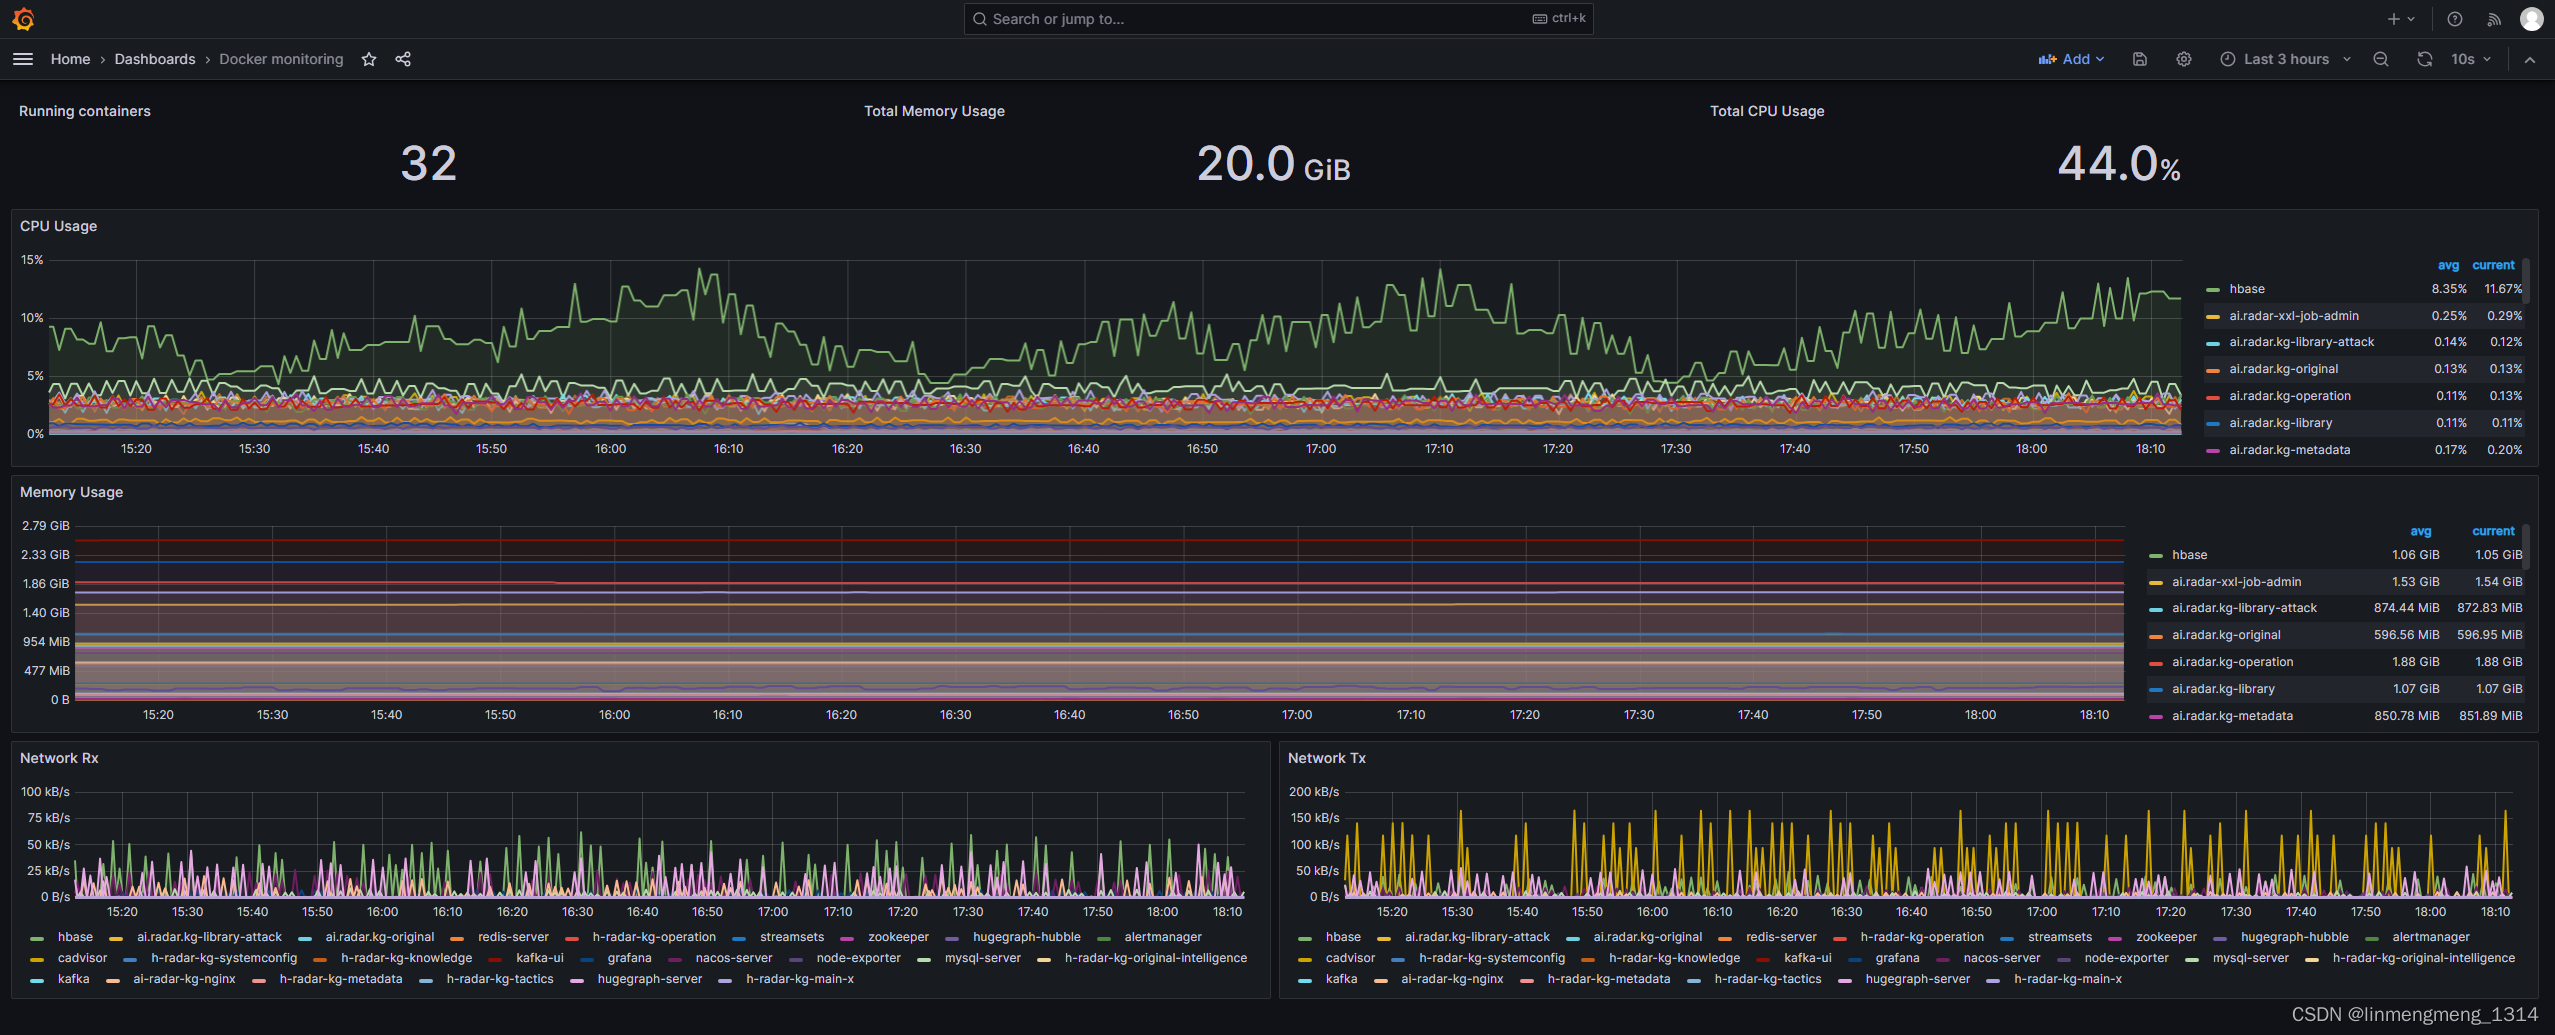Toggle hbase series in CPU Usage legend

point(2246,289)
